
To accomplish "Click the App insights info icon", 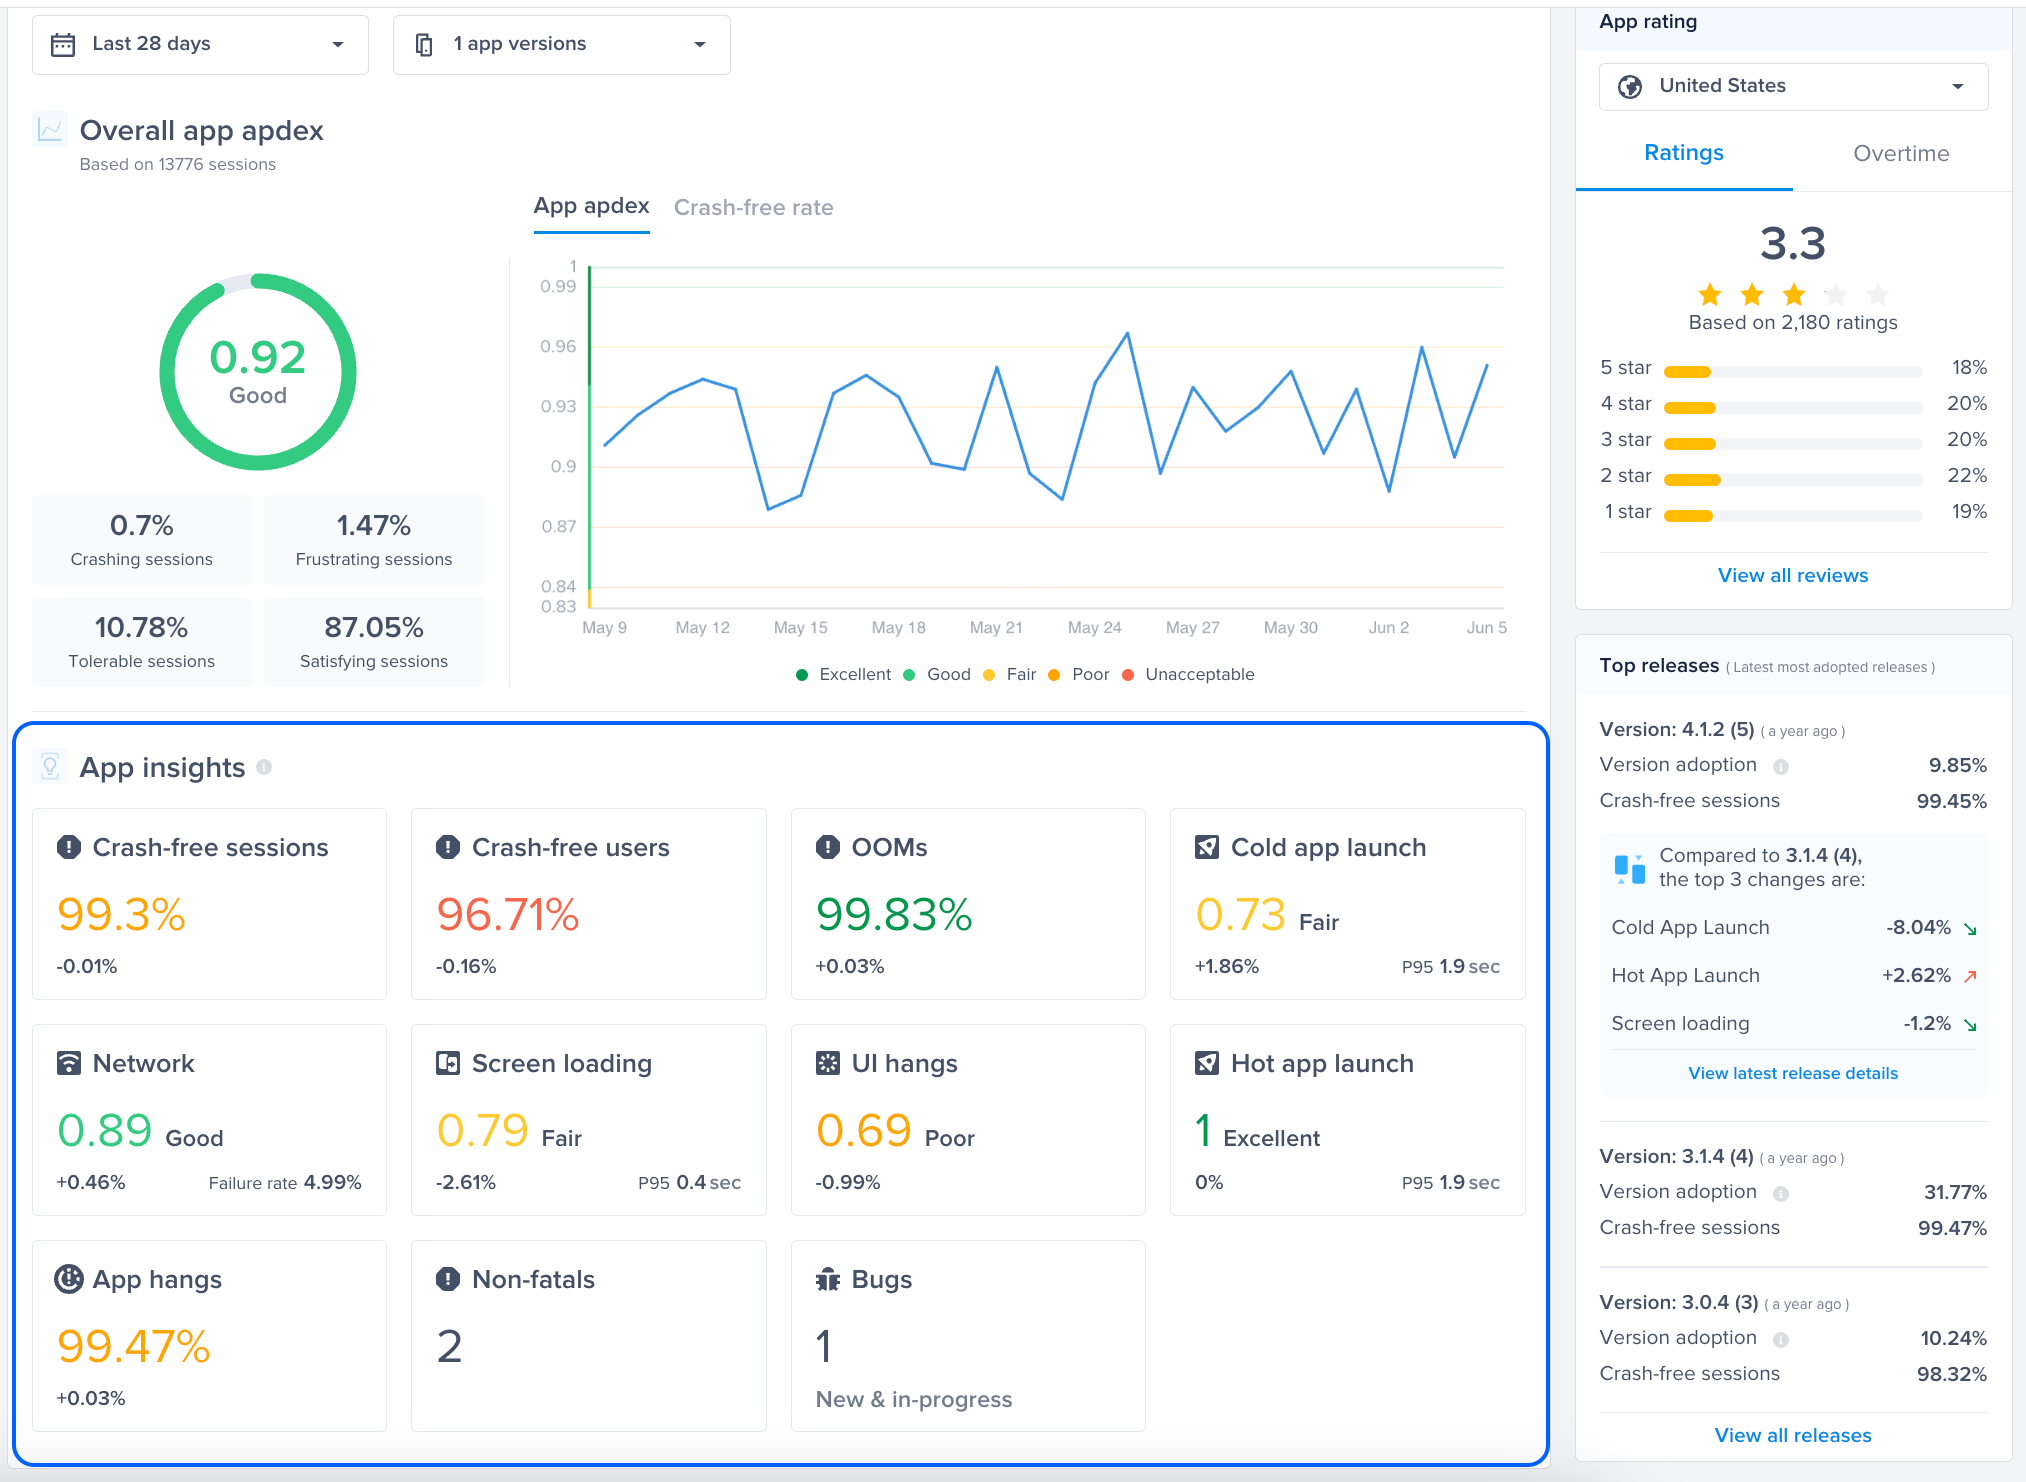I will click(x=264, y=767).
